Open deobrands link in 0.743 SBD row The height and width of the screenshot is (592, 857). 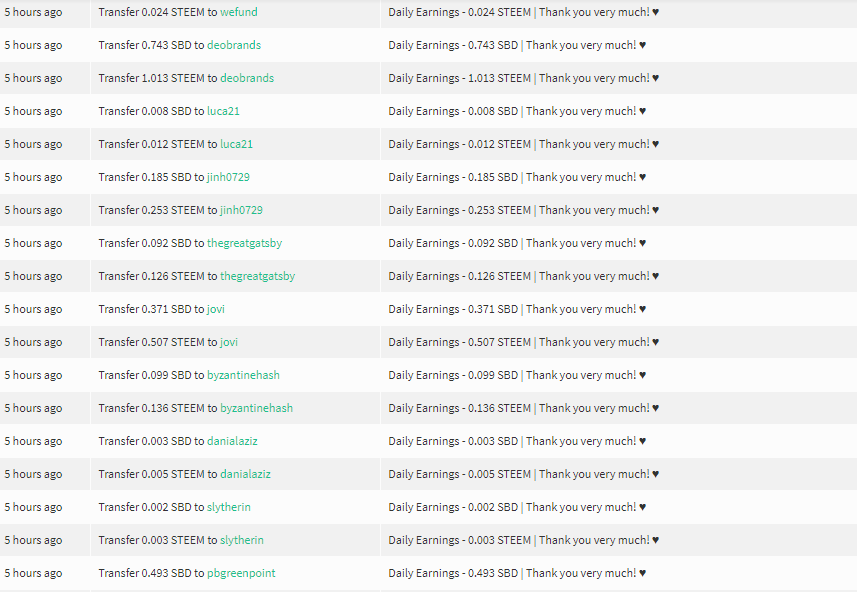tap(234, 45)
